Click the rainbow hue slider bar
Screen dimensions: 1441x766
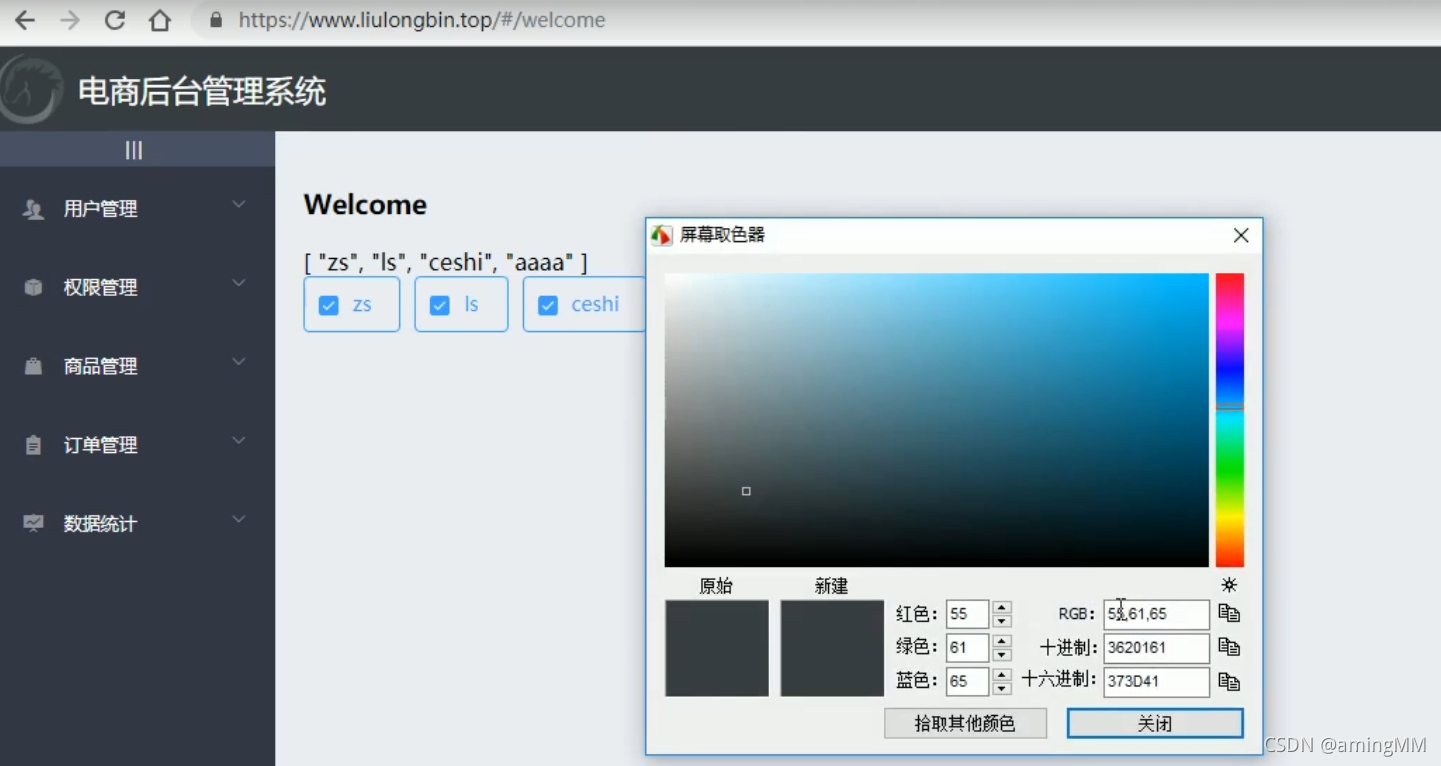click(1229, 420)
